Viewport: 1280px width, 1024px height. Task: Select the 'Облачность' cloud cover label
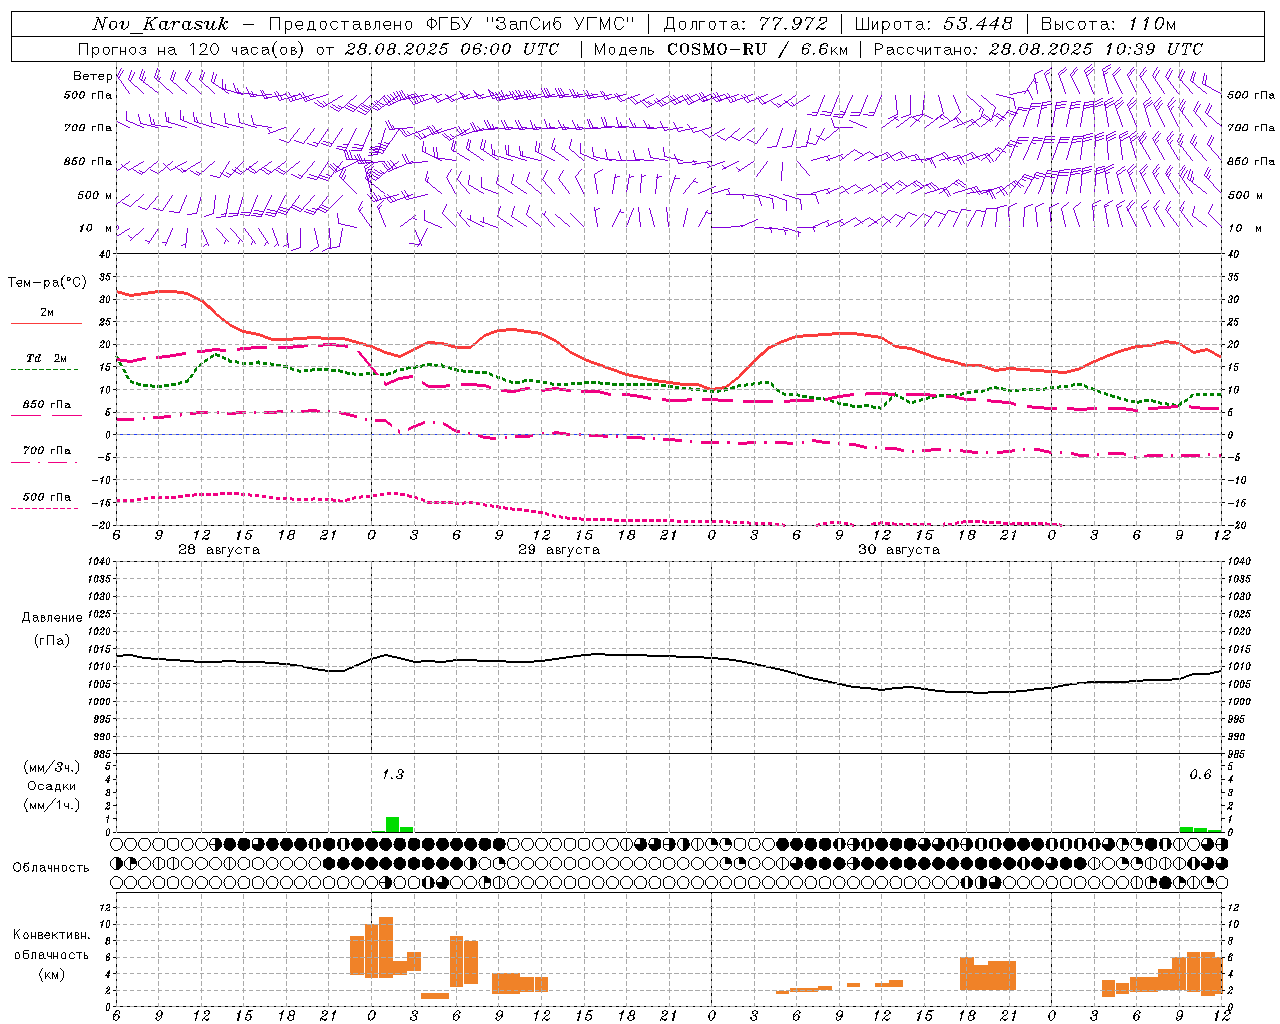51,867
